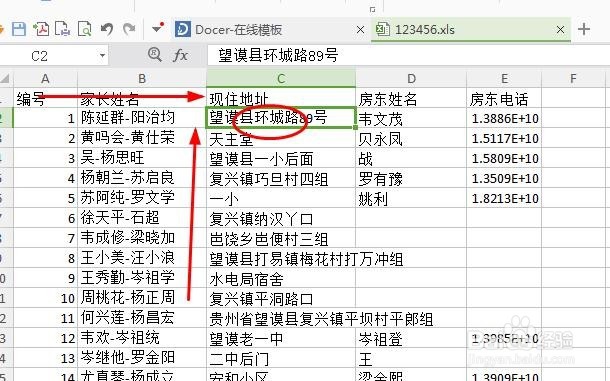Select cell 王小美-汪小浪

point(142,258)
